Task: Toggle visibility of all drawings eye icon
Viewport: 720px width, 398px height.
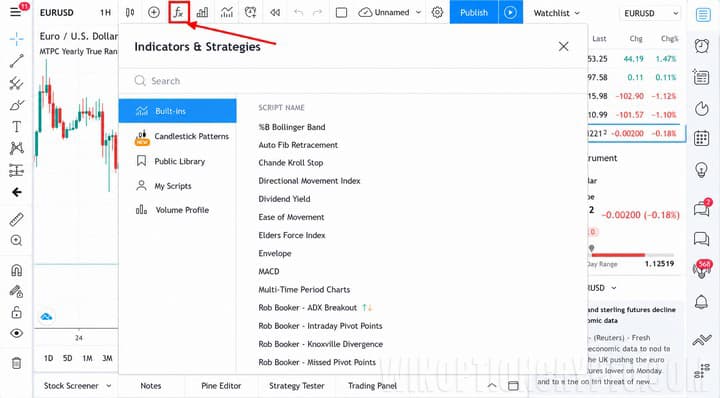Action: pyautogui.click(x=17, y=333)
